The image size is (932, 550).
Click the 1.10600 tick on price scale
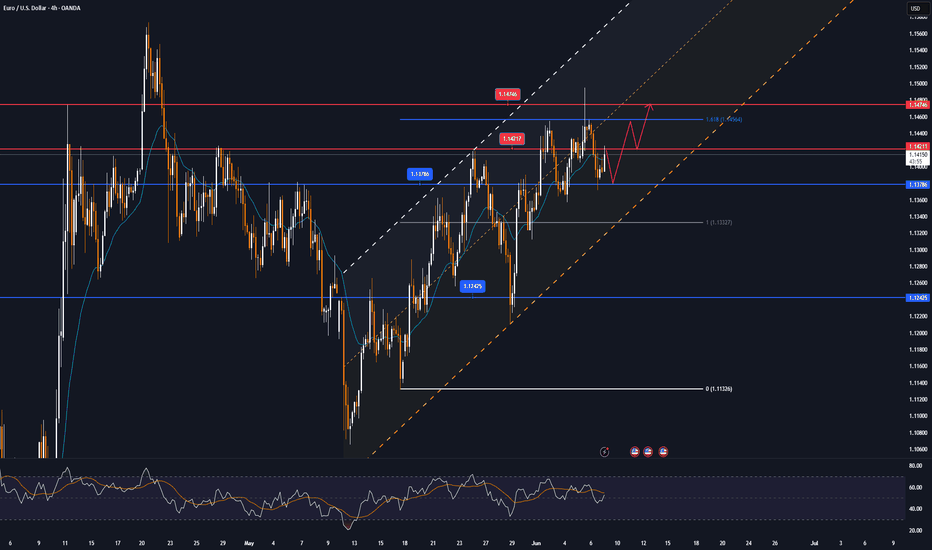point(918,450)
